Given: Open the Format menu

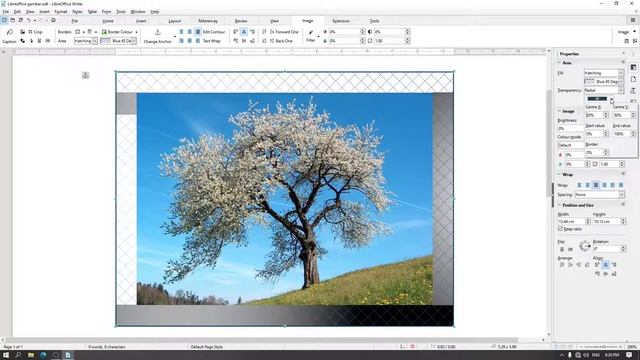Looking at the screenshot, I should point(60,12).
